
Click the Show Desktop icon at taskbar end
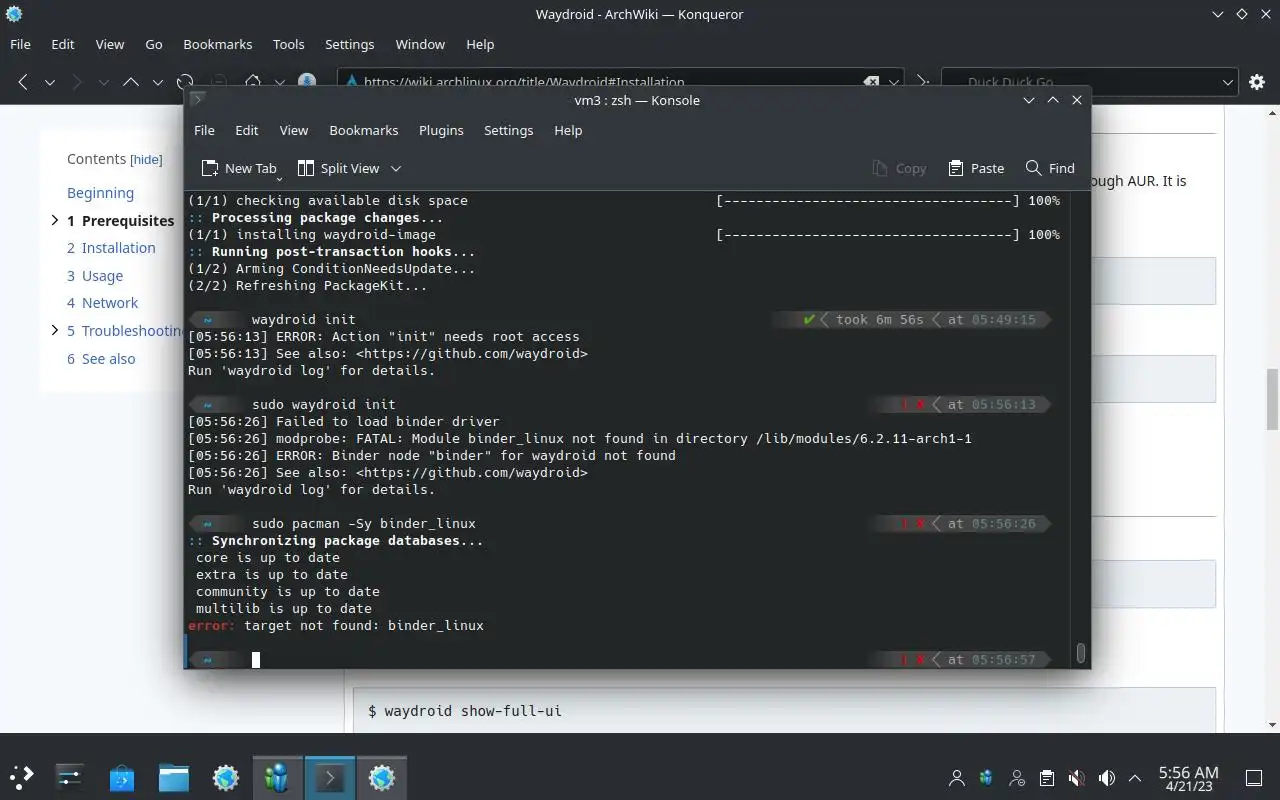(x=1253, y=777)
